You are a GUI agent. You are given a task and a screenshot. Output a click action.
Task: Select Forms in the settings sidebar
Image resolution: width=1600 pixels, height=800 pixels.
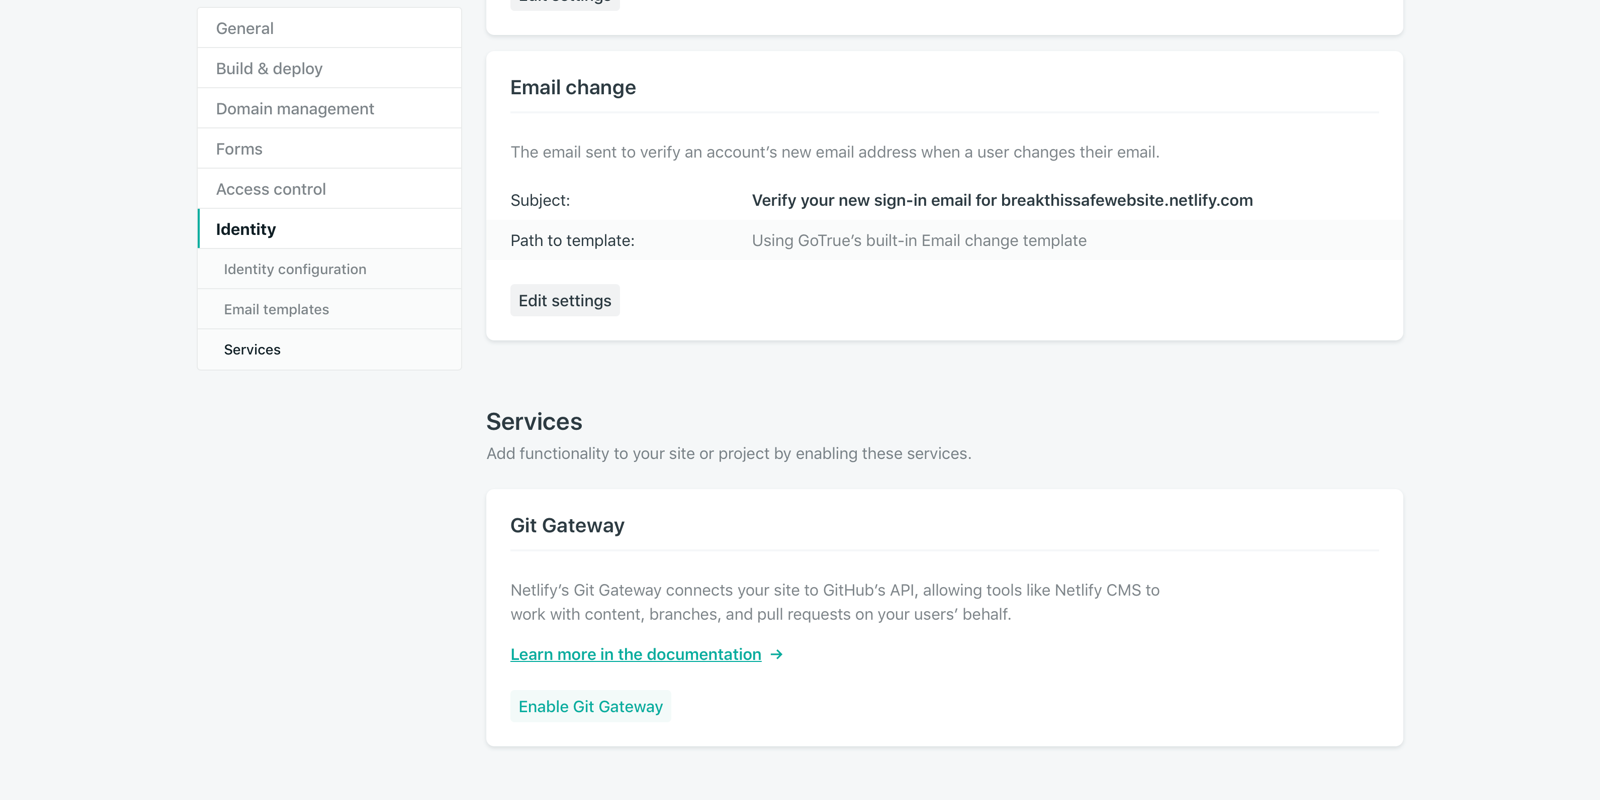point(239,149)
